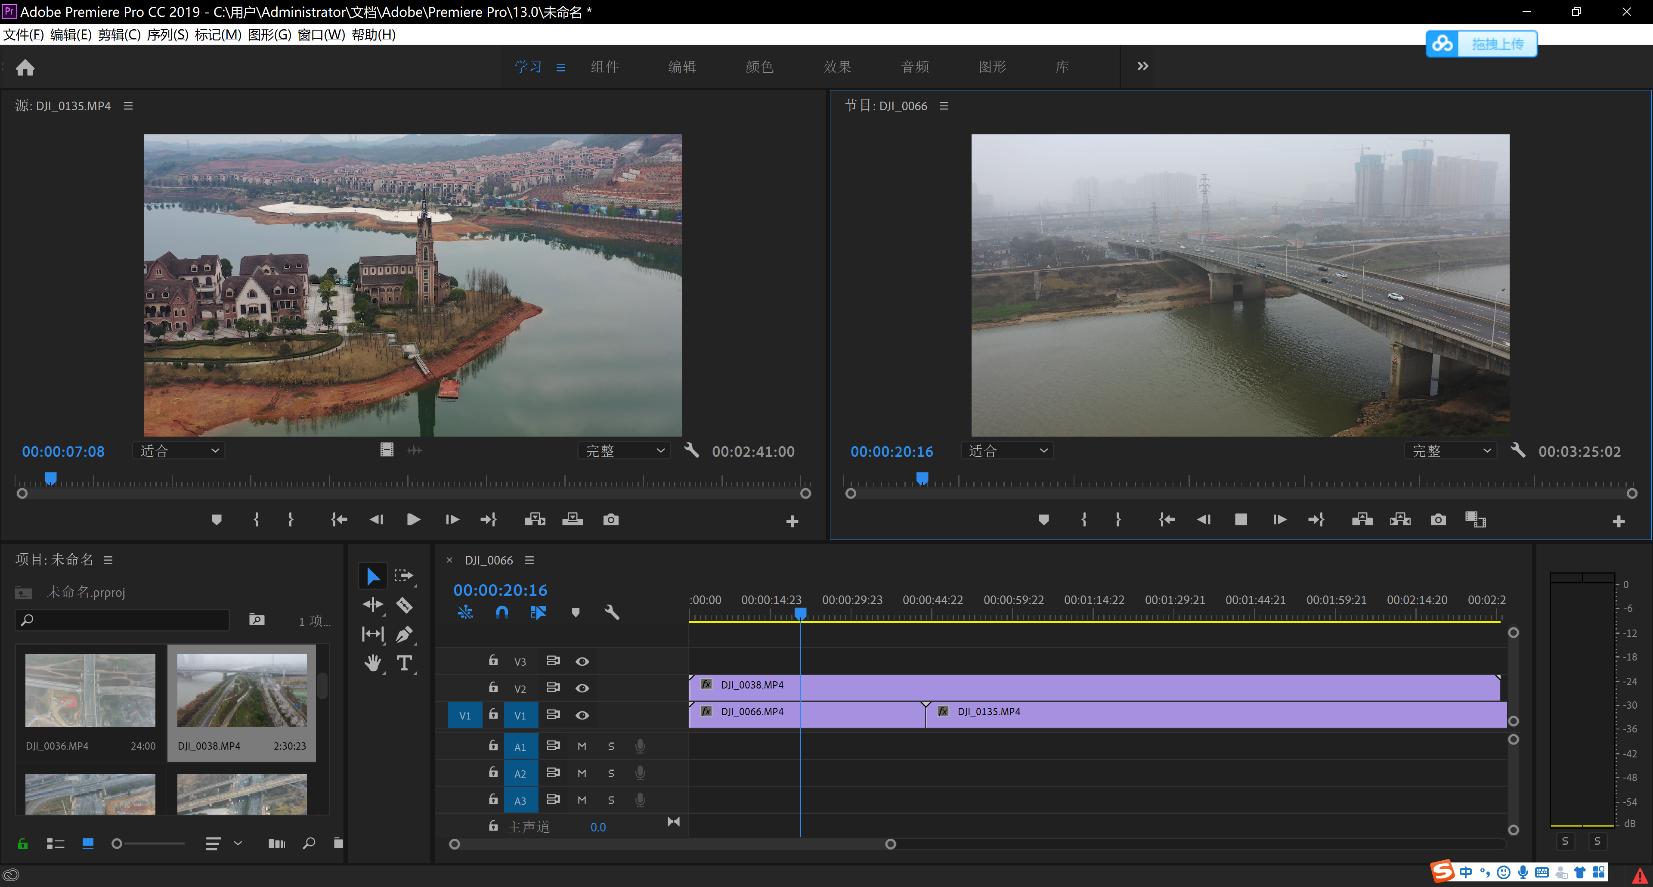Play the Source monitor clip
Image resolution: width=1653 pixels, height=887 pixels.
tap(413, 520)
